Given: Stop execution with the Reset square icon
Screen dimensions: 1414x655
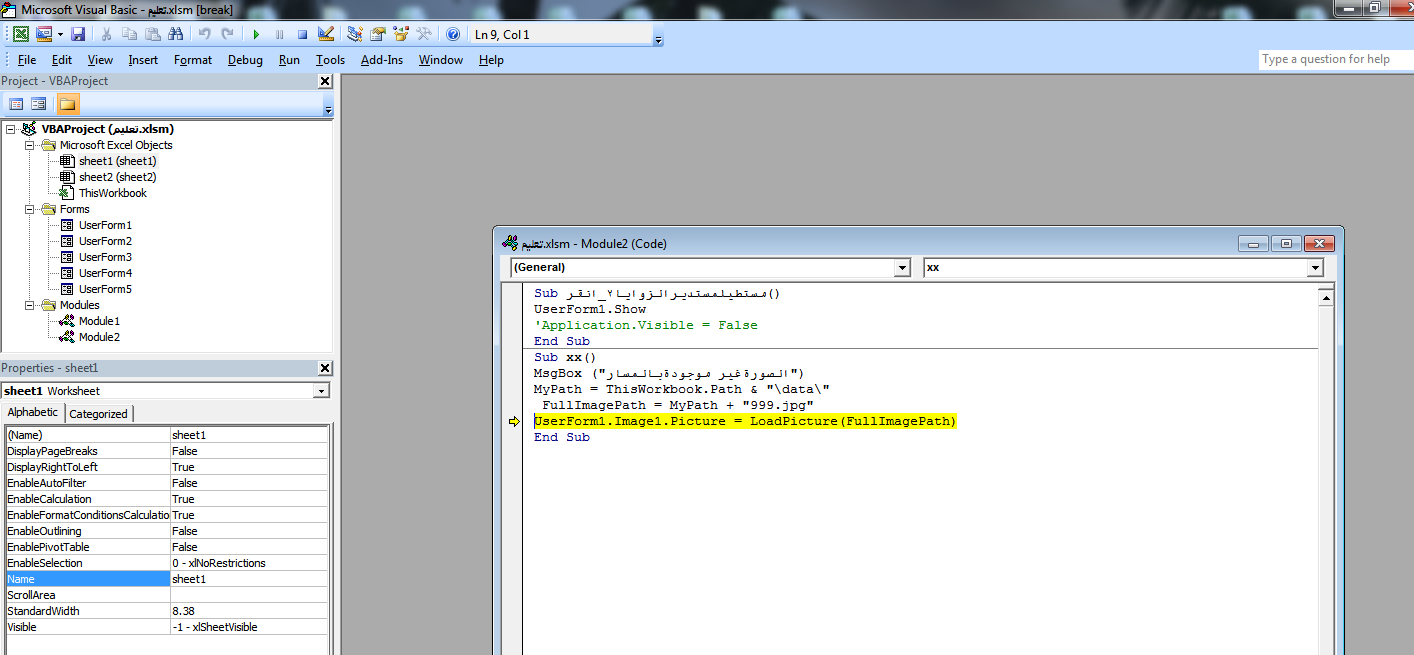Looking at the screenshot, I should click(302, 34).
